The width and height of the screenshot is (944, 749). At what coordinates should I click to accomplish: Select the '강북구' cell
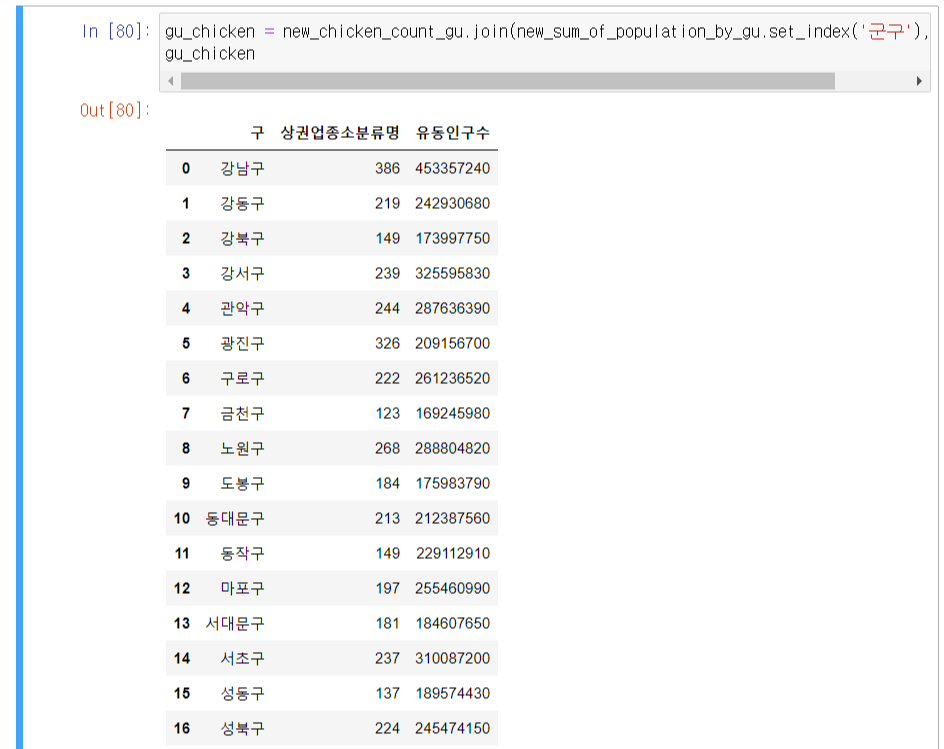coord(242,238)
